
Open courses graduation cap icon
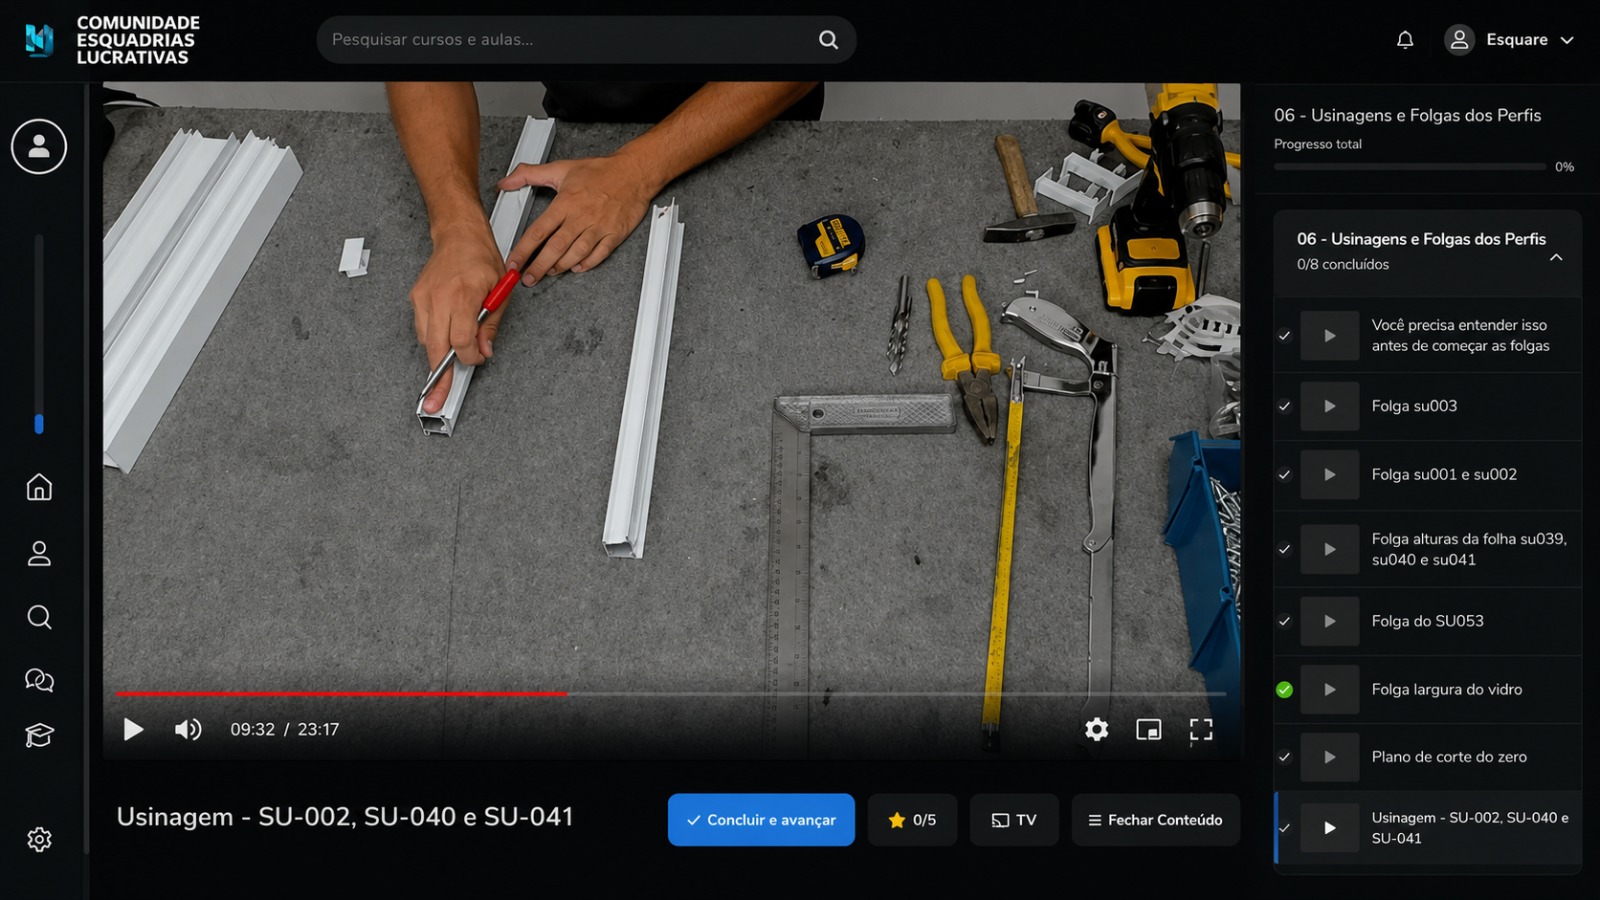coord(39,736)
